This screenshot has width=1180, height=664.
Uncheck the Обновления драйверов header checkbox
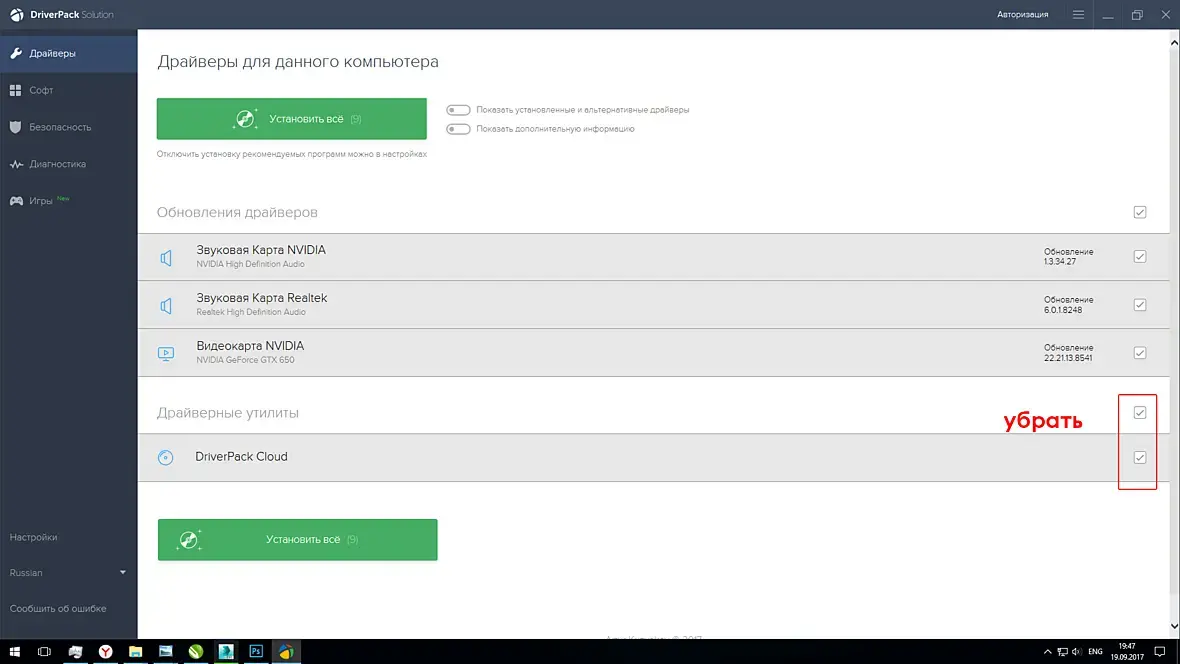tap(1140, 212)
